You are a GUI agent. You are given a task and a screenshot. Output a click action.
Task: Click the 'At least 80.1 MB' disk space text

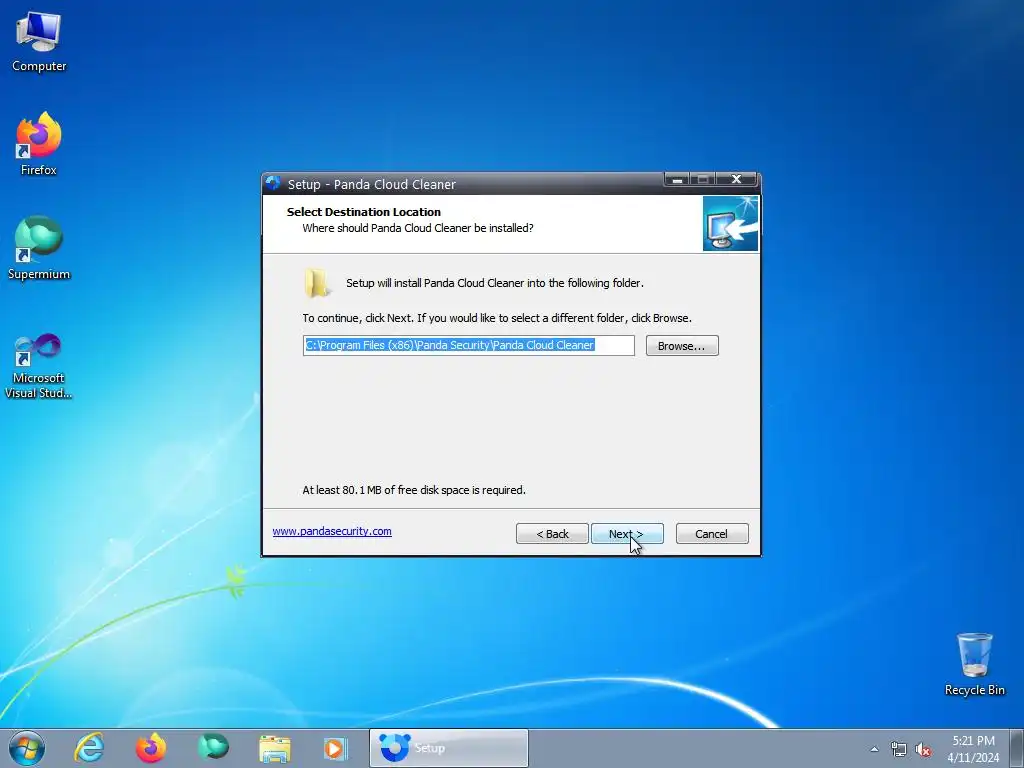tap(414, 490)
